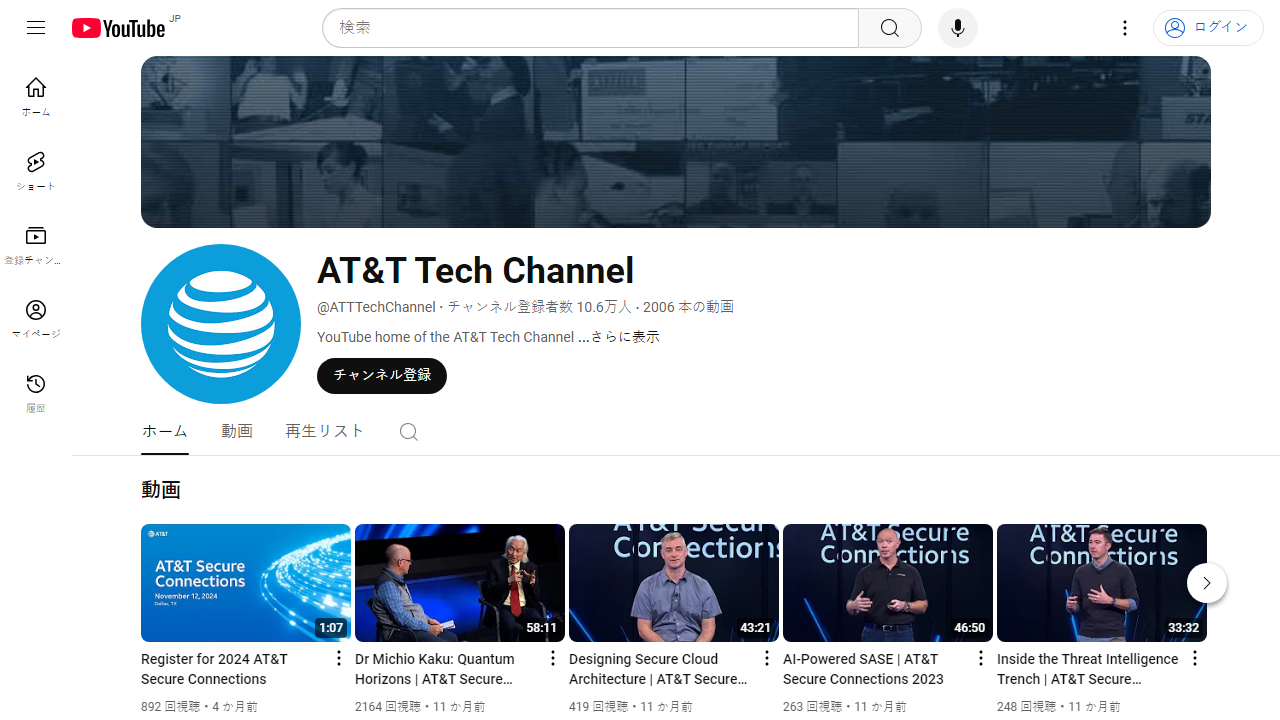Click the AT&T Tech Channel name heading
This screenshot has width=1280, height=720.
(x=476, y=271)
